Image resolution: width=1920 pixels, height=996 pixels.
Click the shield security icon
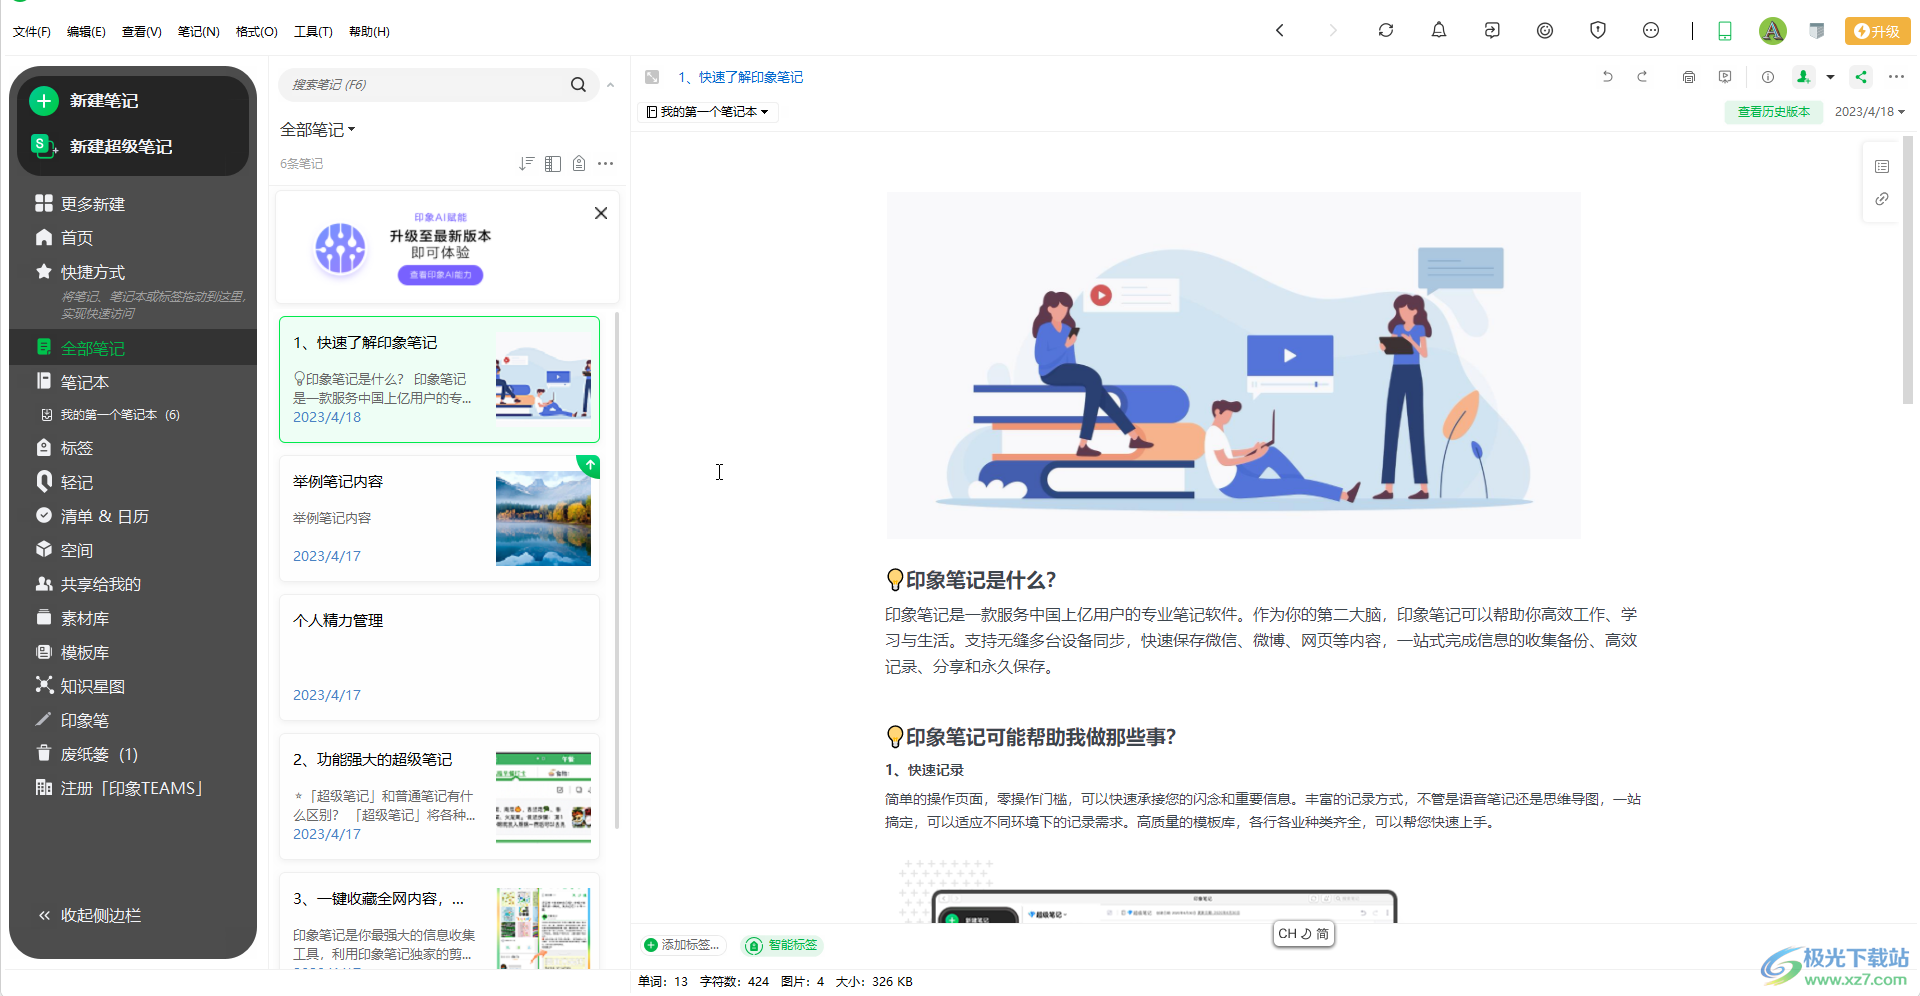coord(1598,30)
